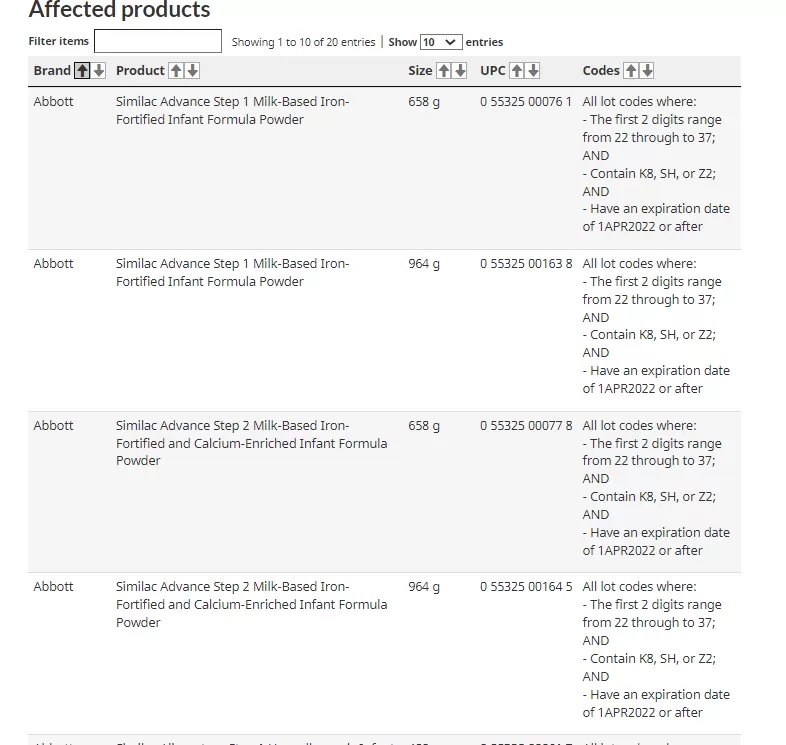This screenshot has width=786, height=745.
Task: Sort Brand column descending with down arrow
Action: 99,71
